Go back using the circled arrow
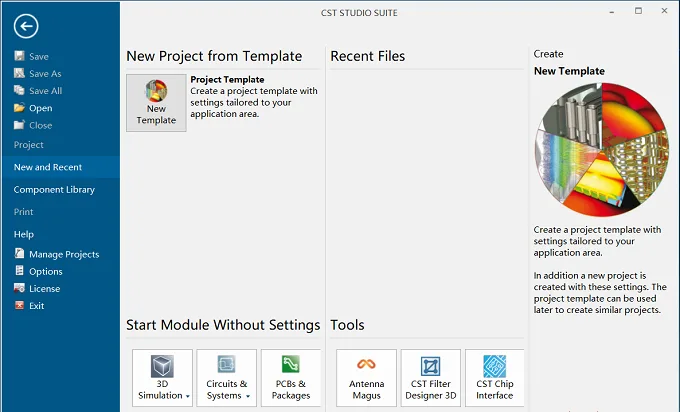Viewport: 680px width, 412px height. [x=26, y=26]
